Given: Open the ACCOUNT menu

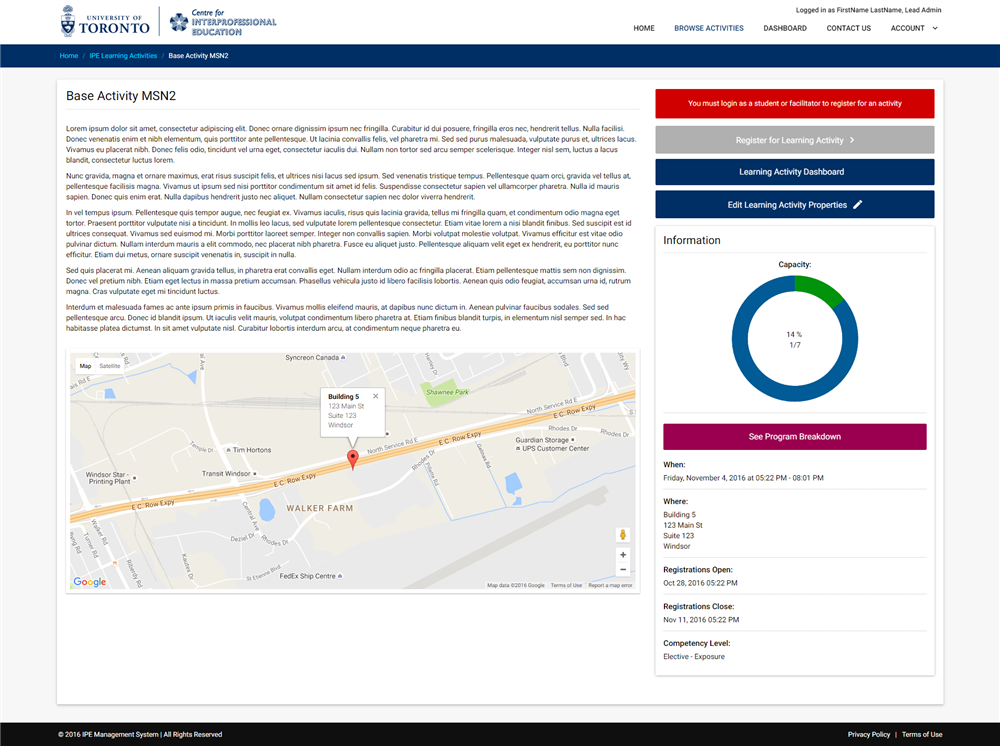Looking at the screenshot, I should [914, 28].
